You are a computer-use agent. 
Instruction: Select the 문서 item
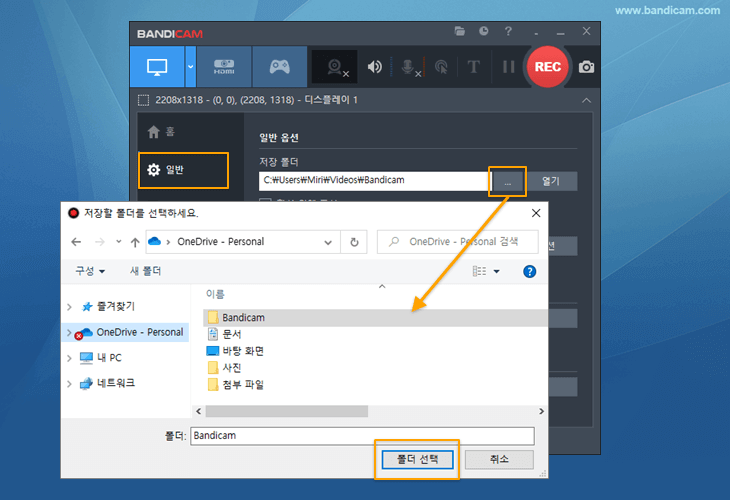pos(231,334)
